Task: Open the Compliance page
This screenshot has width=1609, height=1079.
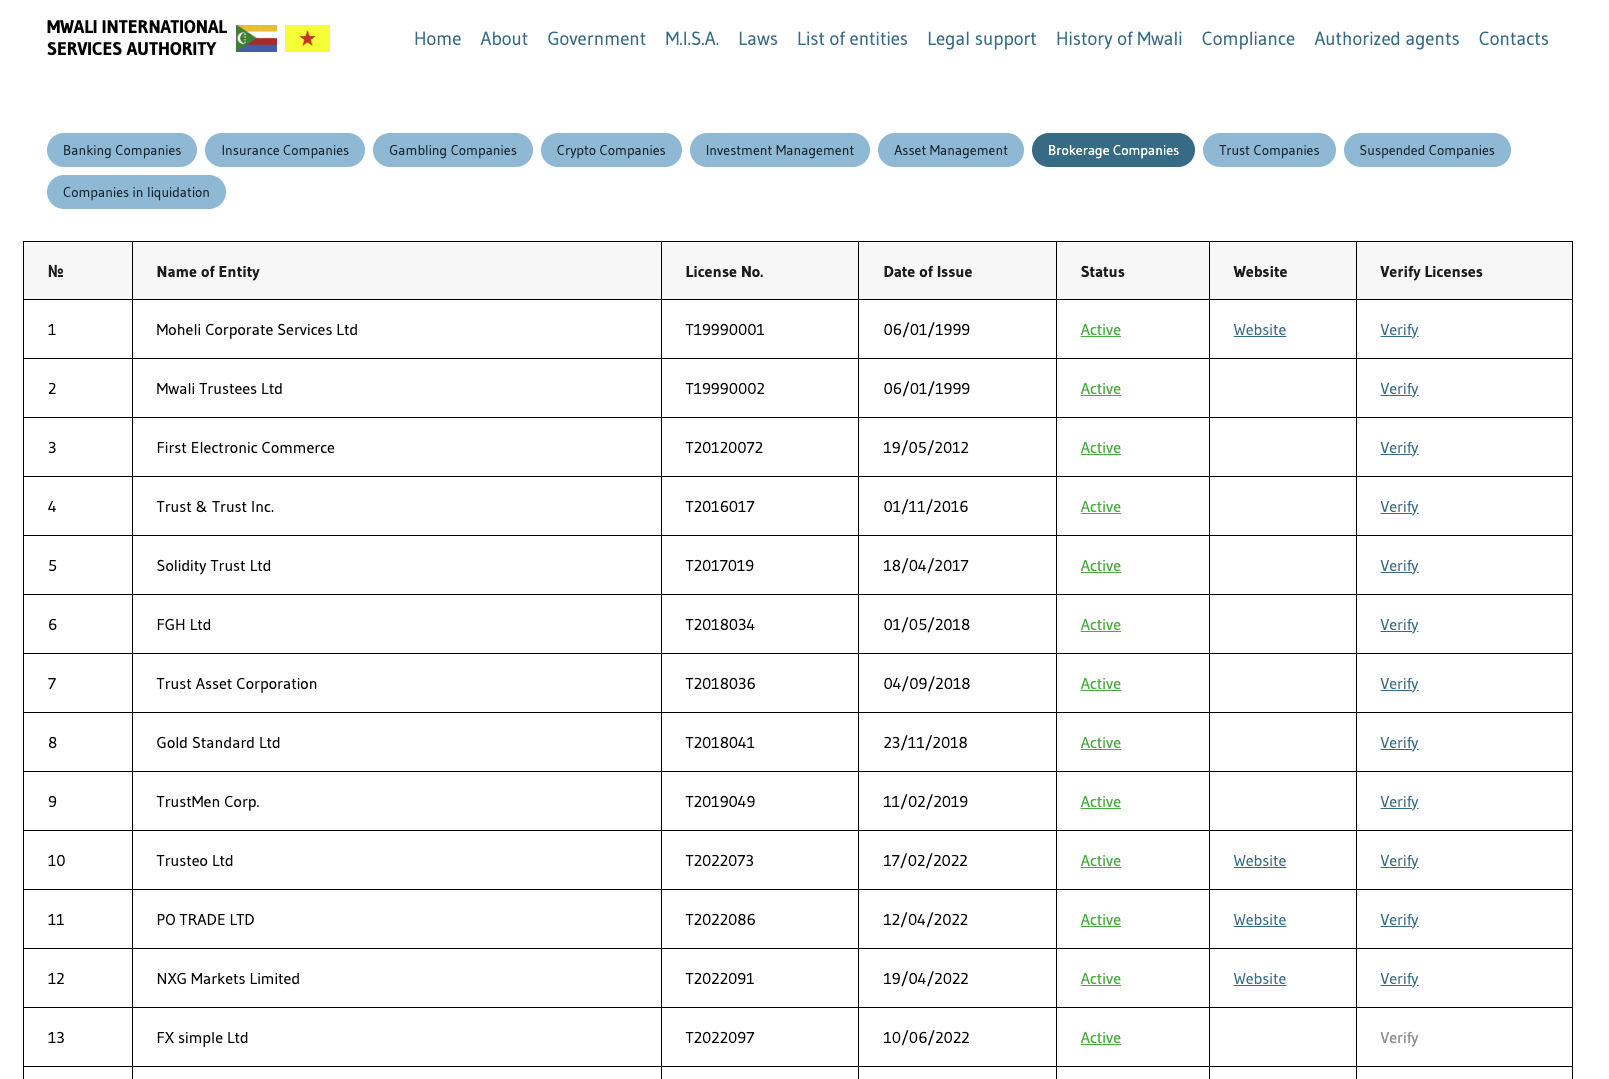Action: 1248,39
